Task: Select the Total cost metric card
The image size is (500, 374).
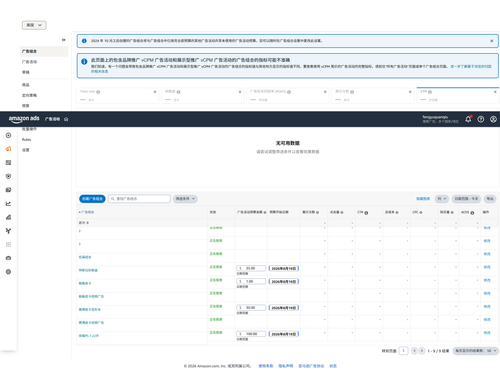Action: coord(118,95)
